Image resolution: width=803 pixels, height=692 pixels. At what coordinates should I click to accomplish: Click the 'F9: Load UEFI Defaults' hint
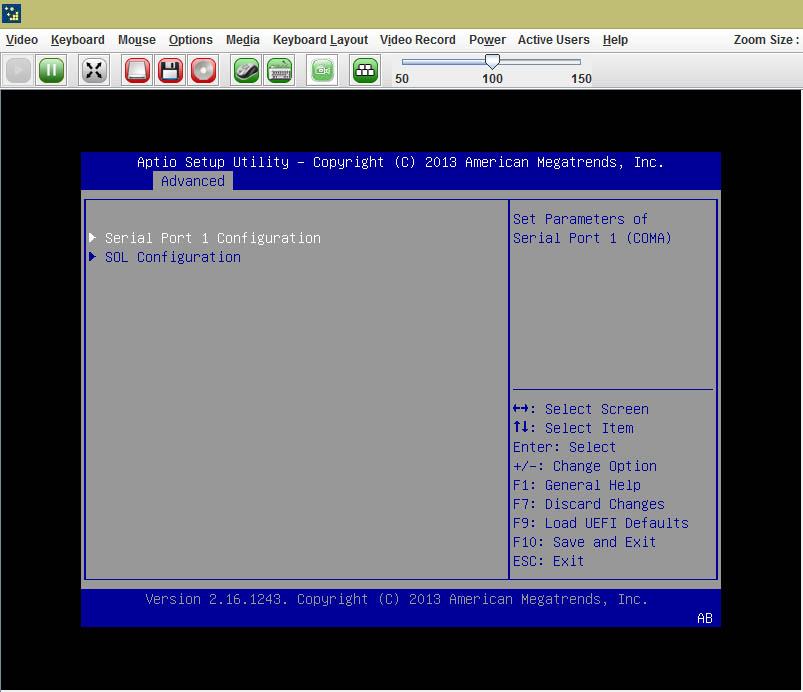click(601, 523)
